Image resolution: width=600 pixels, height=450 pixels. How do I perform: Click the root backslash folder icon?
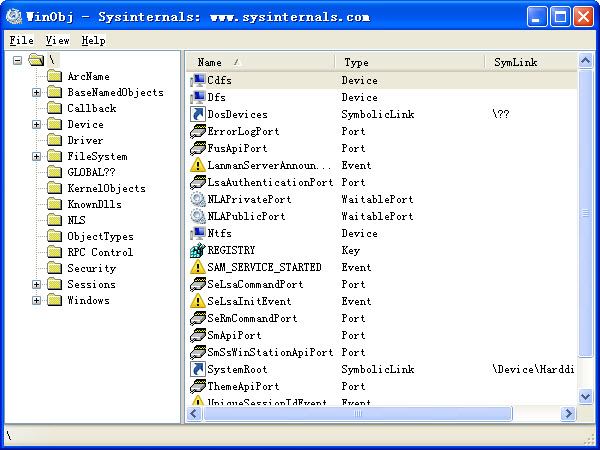(36, 60)
